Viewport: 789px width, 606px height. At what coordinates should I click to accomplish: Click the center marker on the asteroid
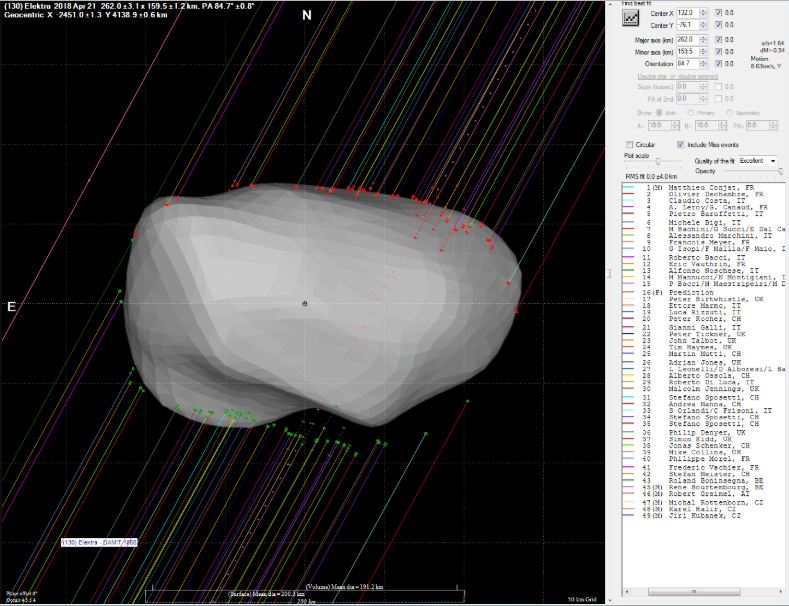coord(305,302)
